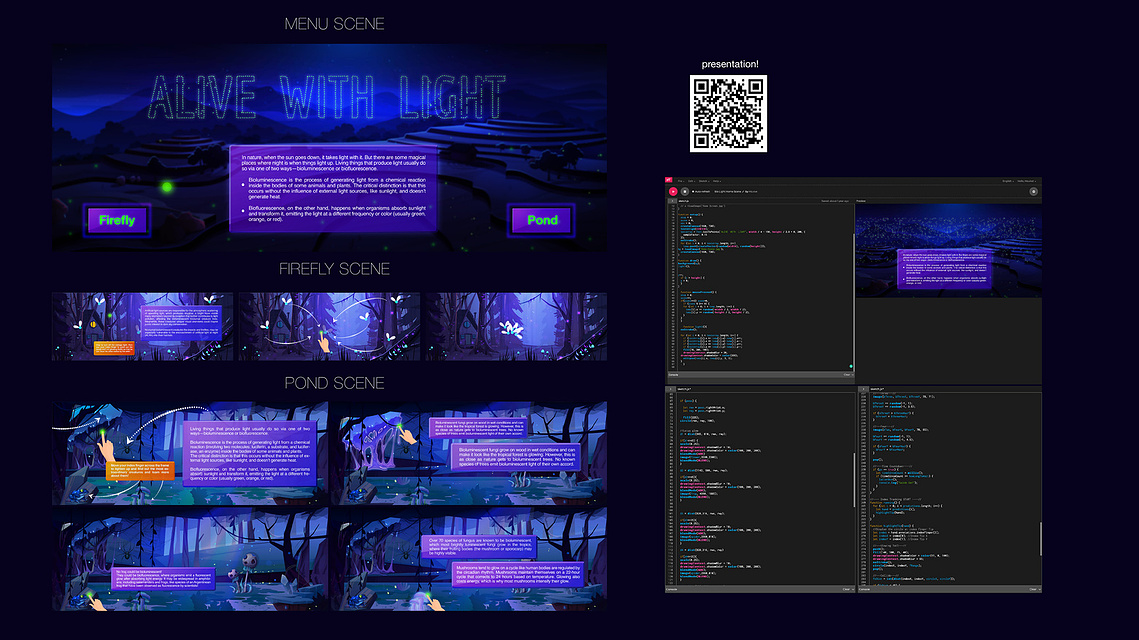Open the first firefly scene thumbnail with text panel
Viewport: 1139px width, 640px height.
[x=142, y=326]
